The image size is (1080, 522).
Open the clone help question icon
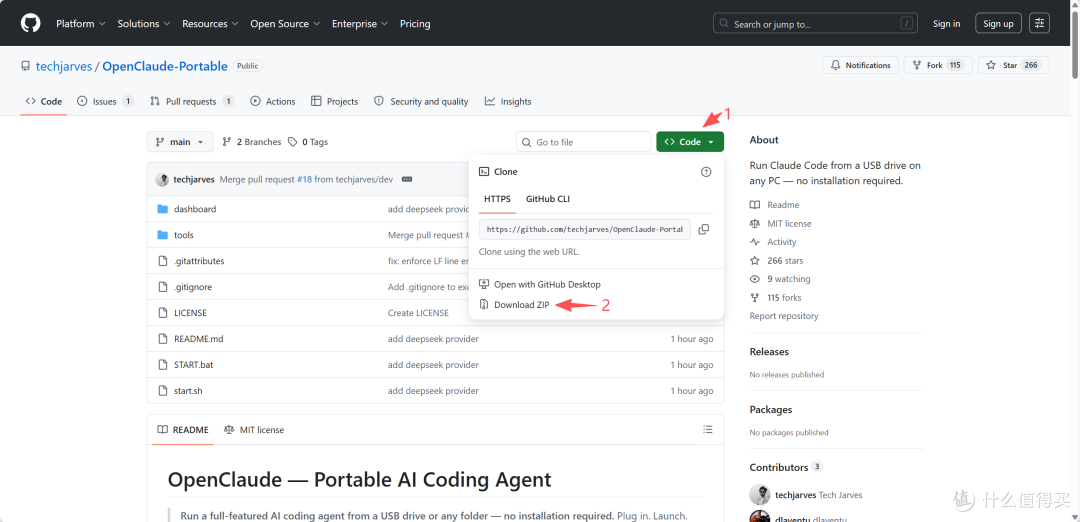point(706,171)
